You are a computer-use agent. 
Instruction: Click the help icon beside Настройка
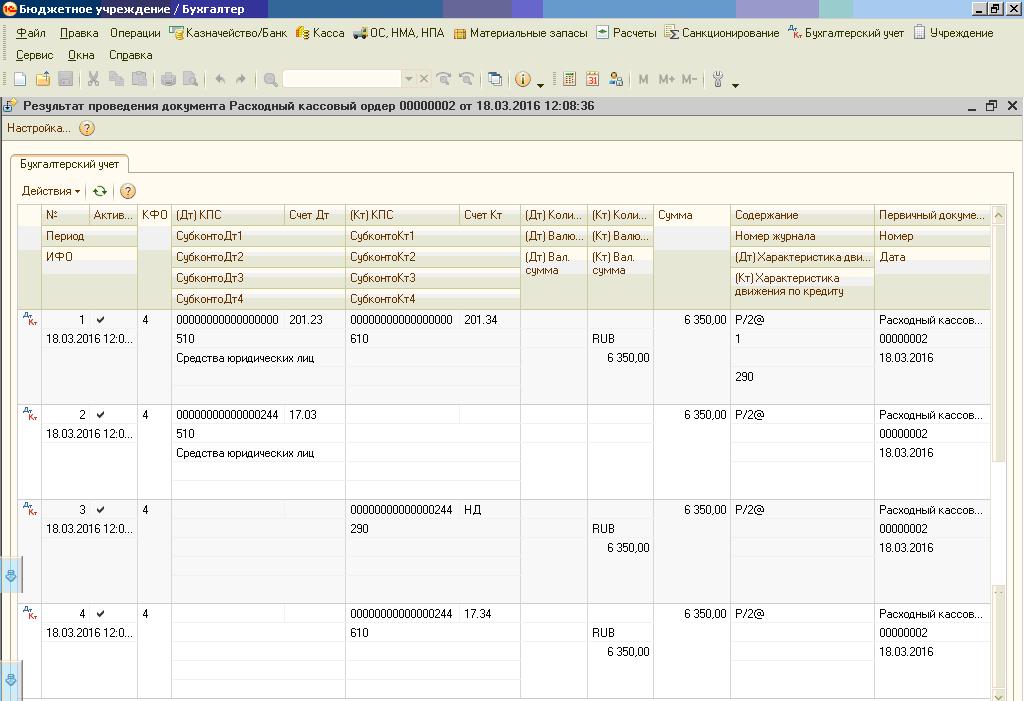[87, 128]
